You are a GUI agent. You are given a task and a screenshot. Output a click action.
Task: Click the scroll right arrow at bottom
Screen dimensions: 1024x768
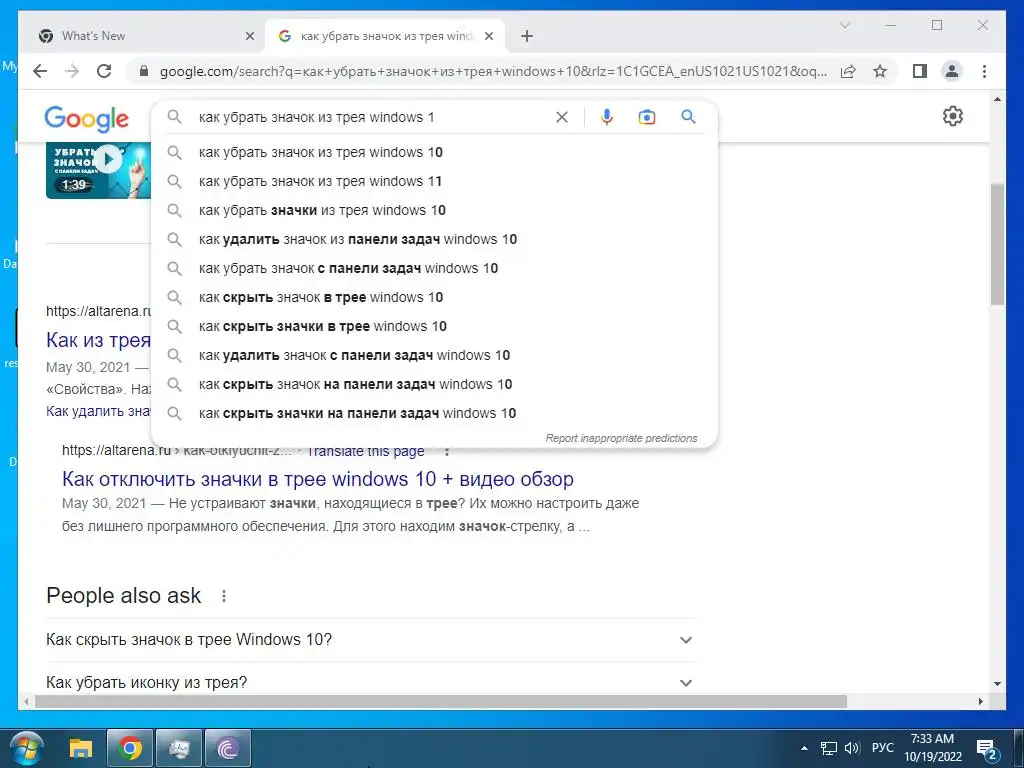point(980,701)
